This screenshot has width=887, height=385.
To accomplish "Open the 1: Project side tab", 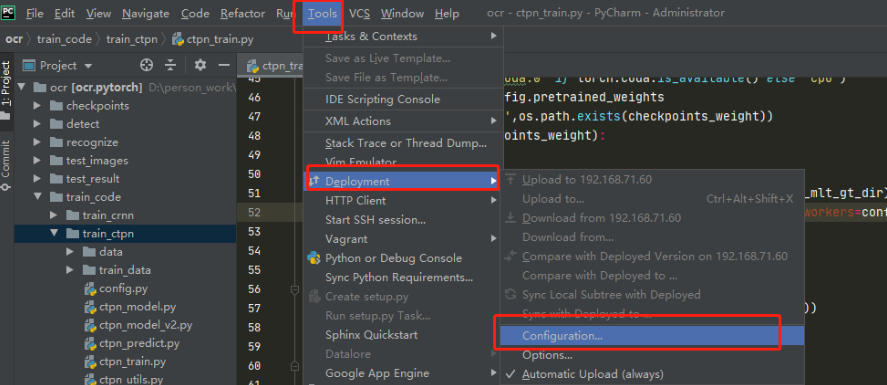I will pos(6,90).
